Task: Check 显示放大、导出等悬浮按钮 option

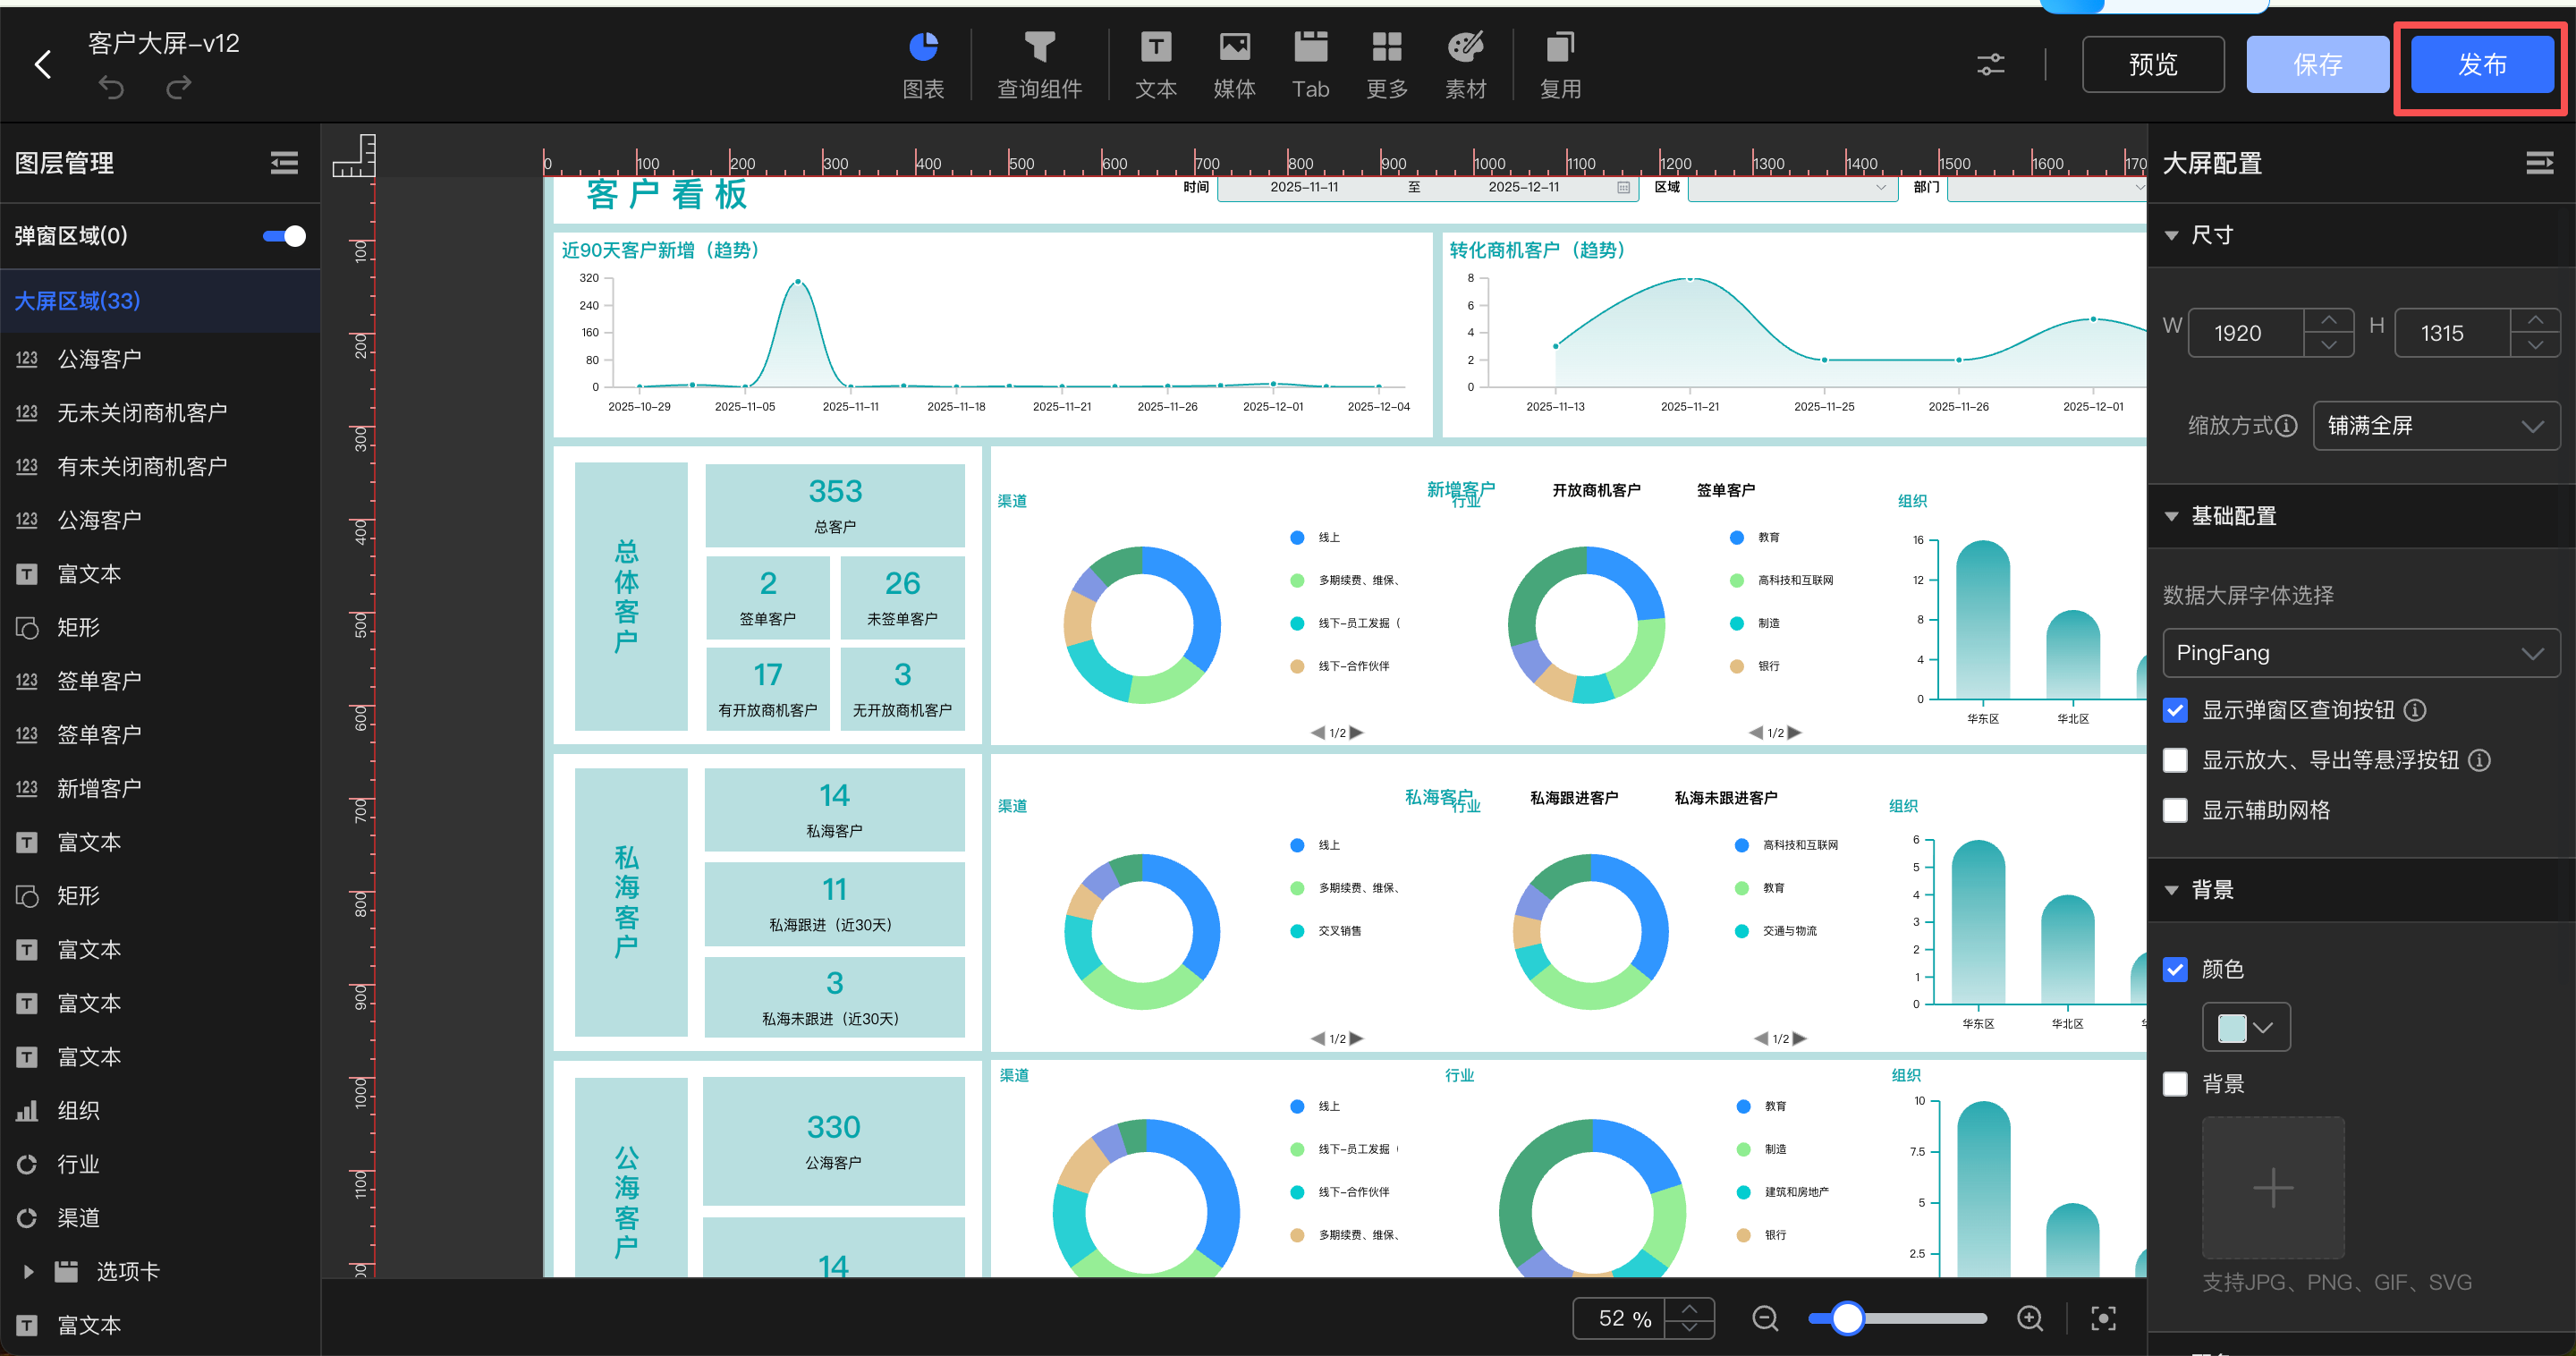Action: point(2175,760)
